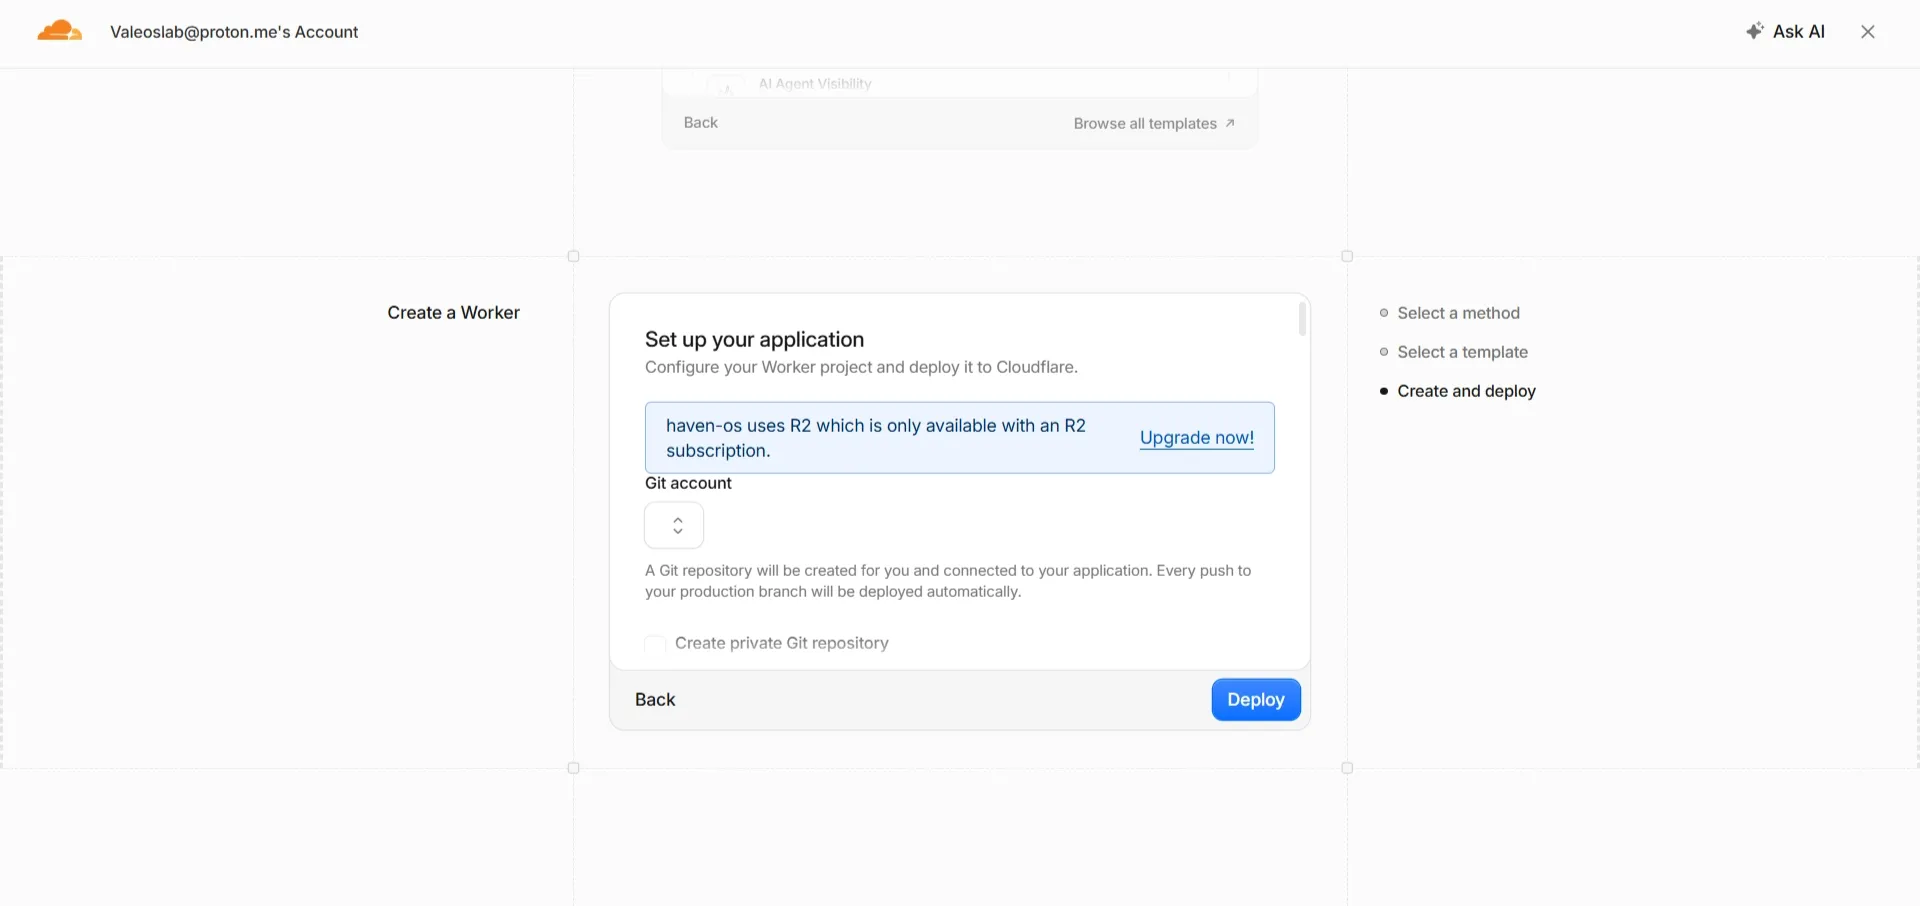1920x906 pixels.
Task: Open Browse all templates link
Action: point(1154,124)
